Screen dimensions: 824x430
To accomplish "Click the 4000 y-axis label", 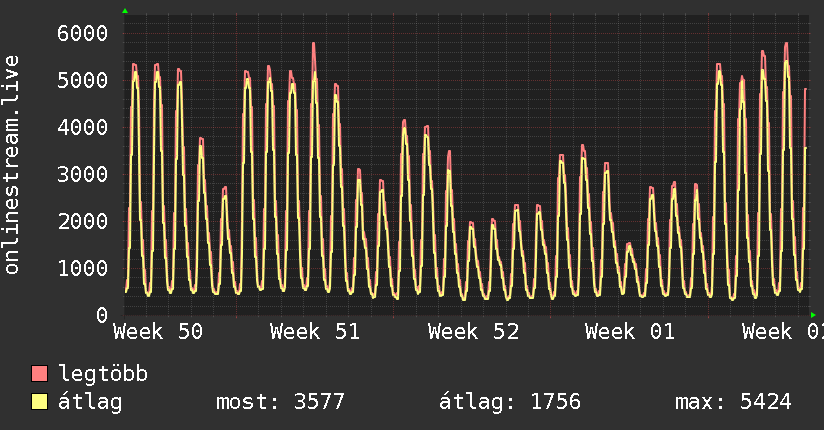I will (x=83, y=127).
